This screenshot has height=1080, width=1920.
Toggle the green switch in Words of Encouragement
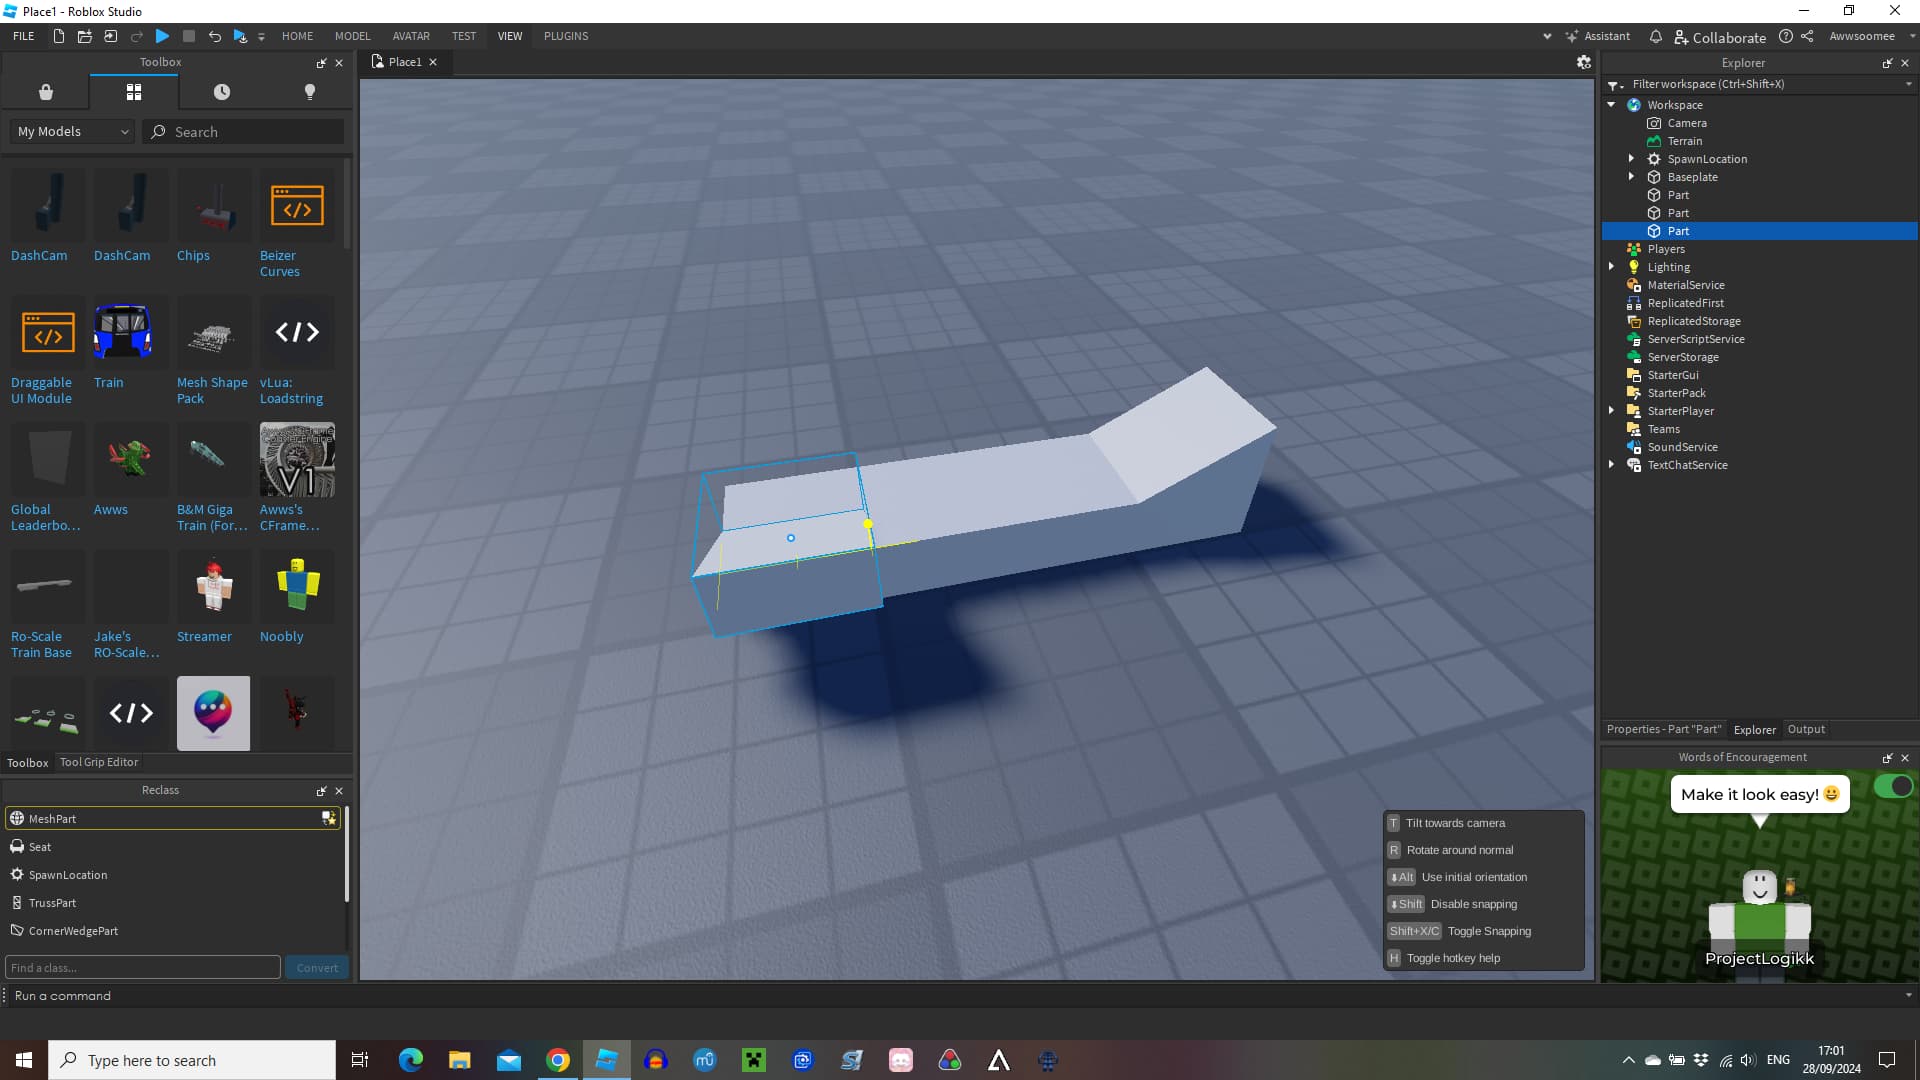tap(1895, 787)
